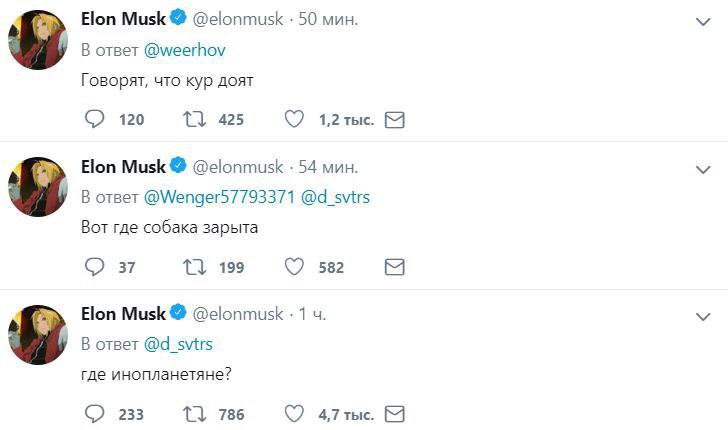728x430 pixels.
Task: Reply to the "где инопланетяне?" tweet
Action: pos(95,414)
